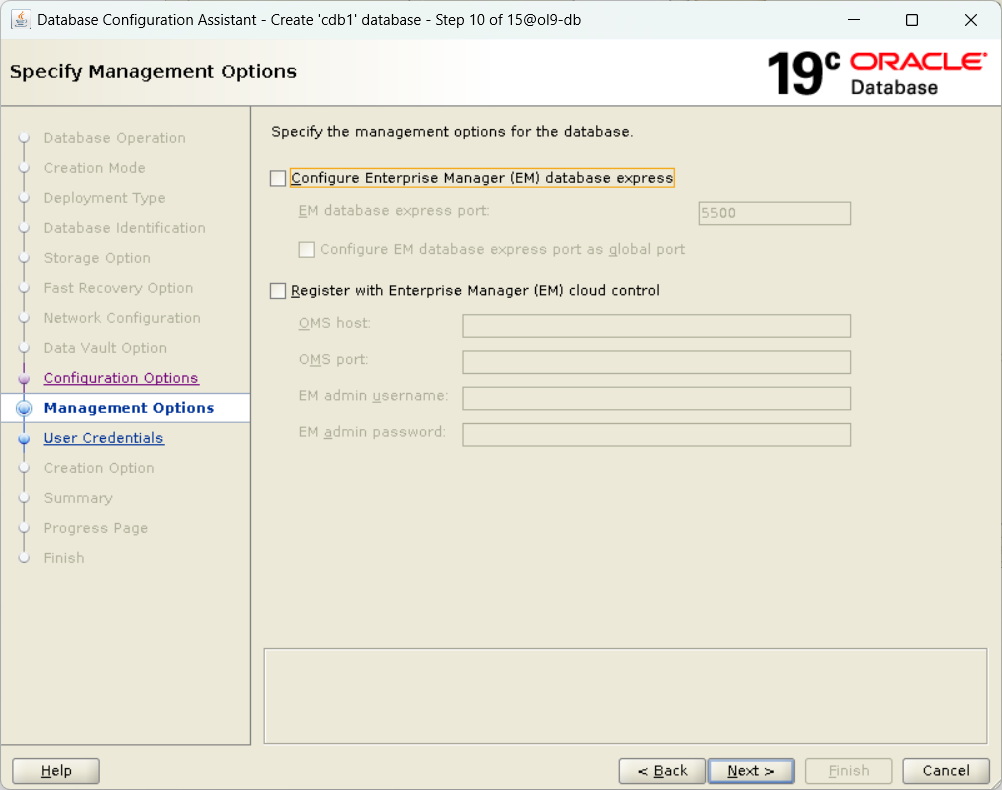Click the Database Identification step label
This screenshot has height=790, width=1002.
[125, 228]
